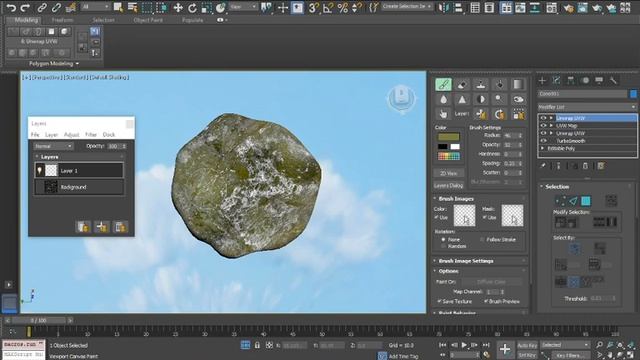Toggle visibility eye of UVW Map modifier

click(543, 126)
